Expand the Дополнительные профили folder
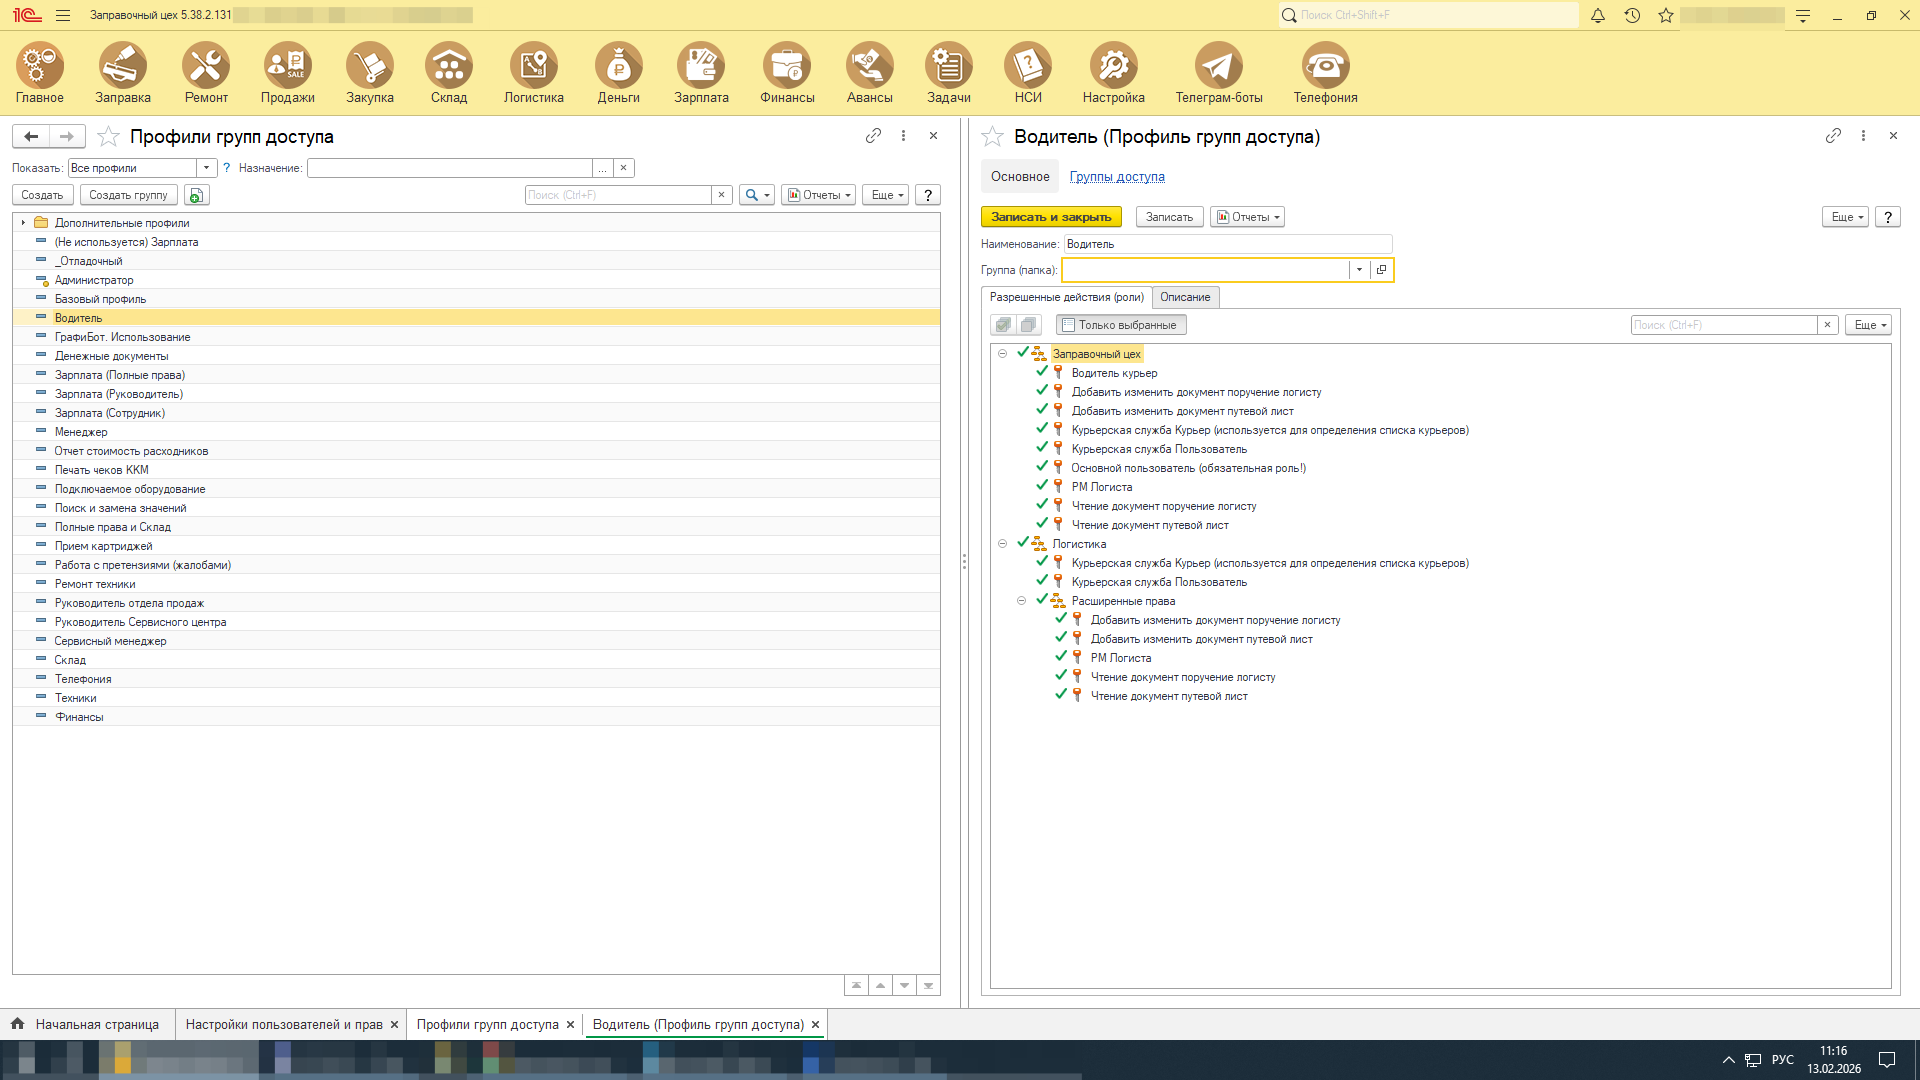1920x1080 pixels. coord(23,223)
